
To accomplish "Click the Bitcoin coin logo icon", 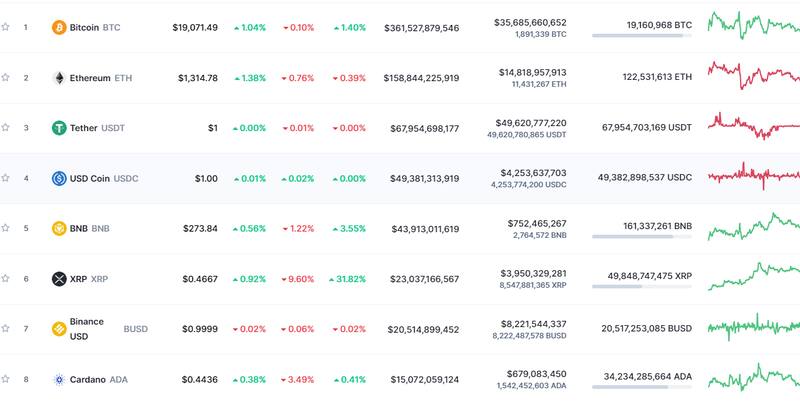I will click(59, 27).
